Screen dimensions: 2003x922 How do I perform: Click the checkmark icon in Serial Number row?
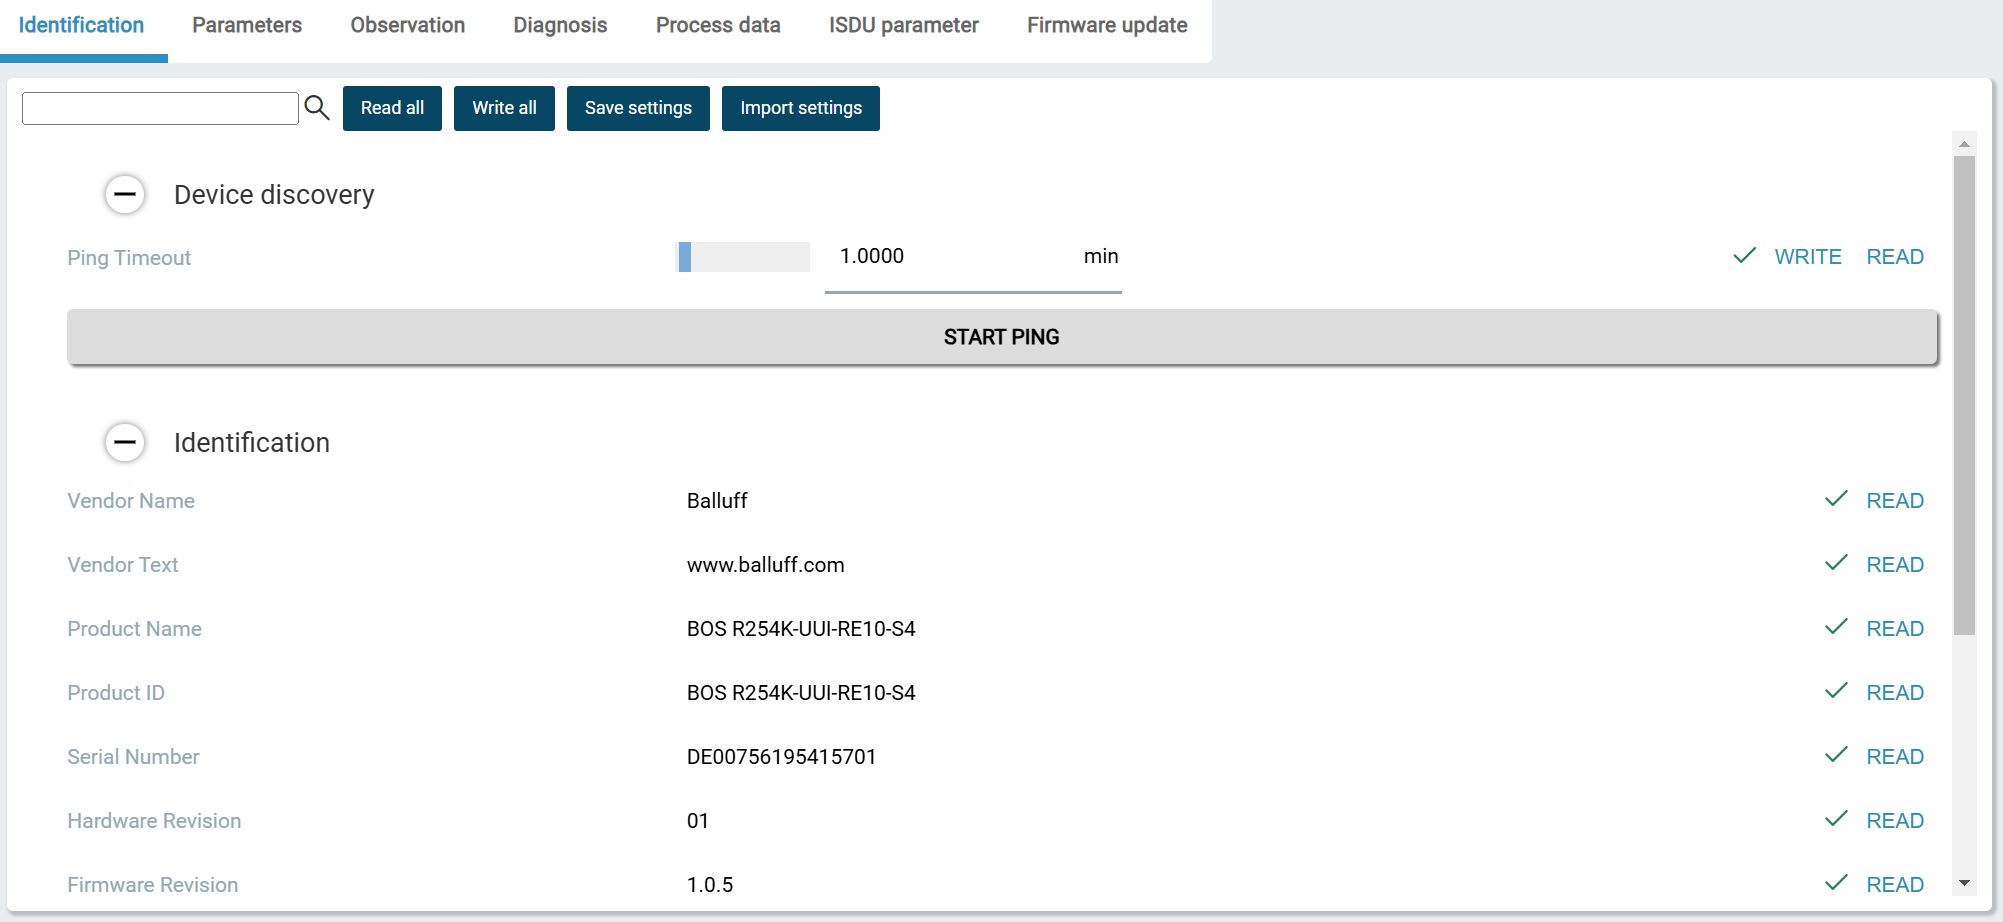(1836, 755)
